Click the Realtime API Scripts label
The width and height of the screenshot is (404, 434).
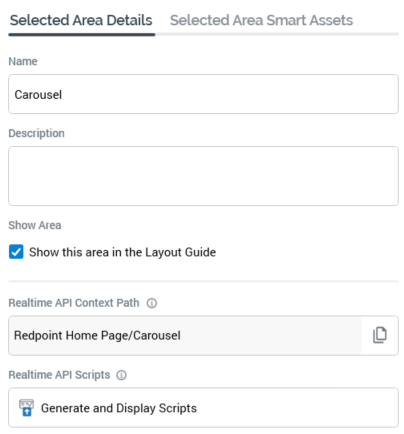59,375
